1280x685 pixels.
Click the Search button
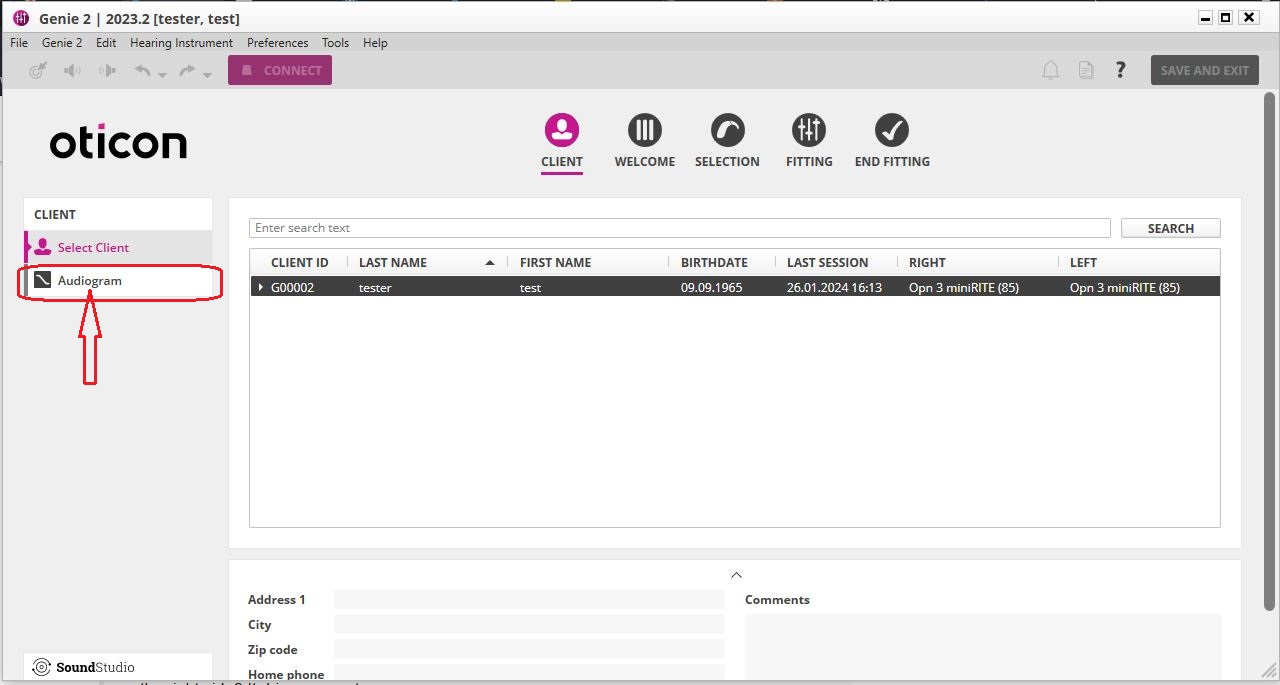(1171, 228)
